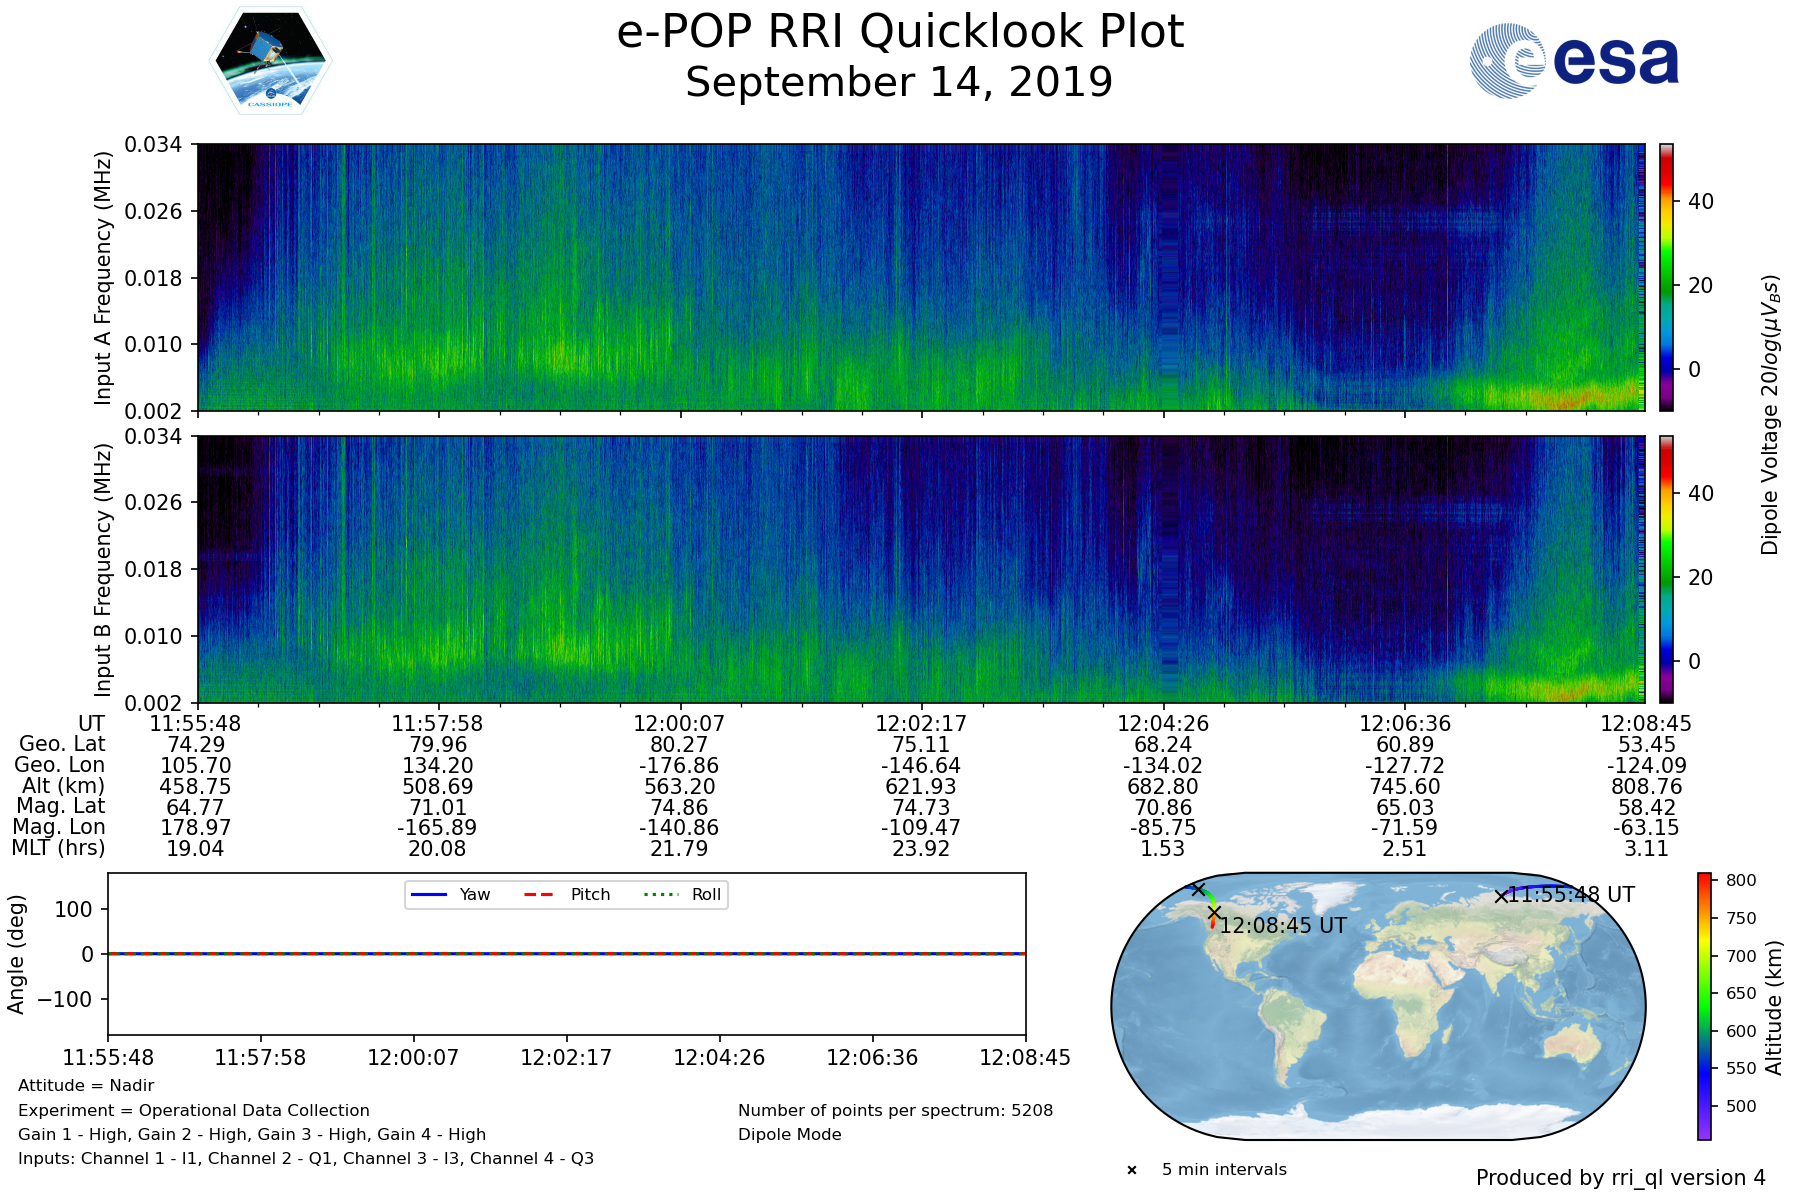This screenshot has width=1800, height=1200.
Task: Click the Attitude = Nadir text
Action: point(86,1086)
